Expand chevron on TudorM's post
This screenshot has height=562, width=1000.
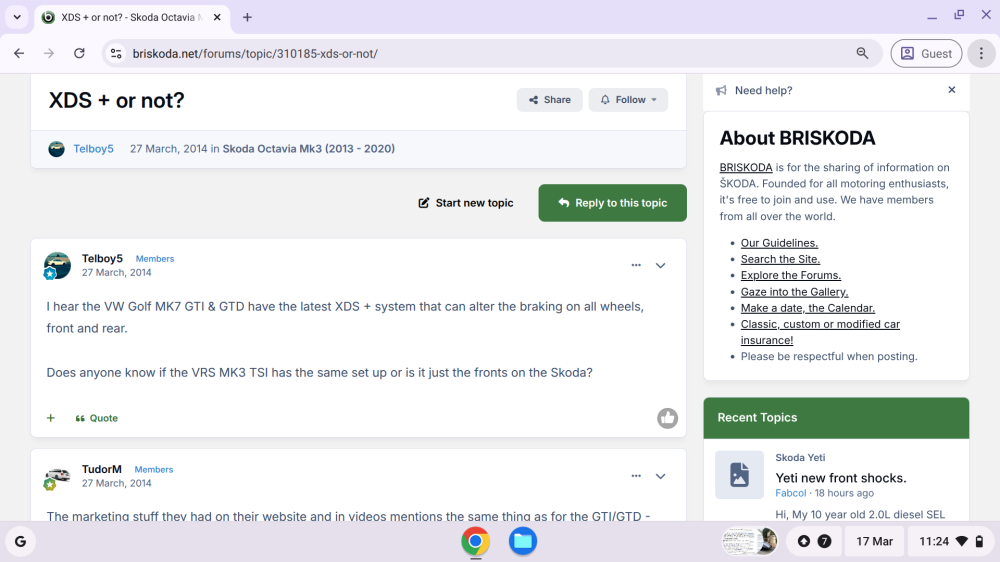click(x=661, y=476)
